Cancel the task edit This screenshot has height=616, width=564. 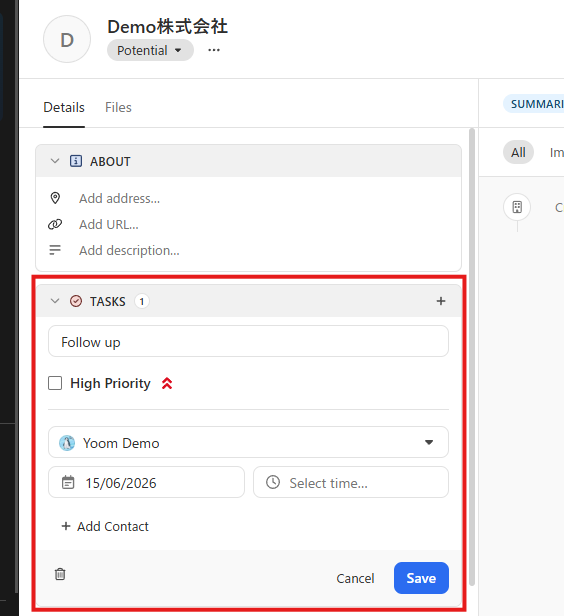click(355, 578)
